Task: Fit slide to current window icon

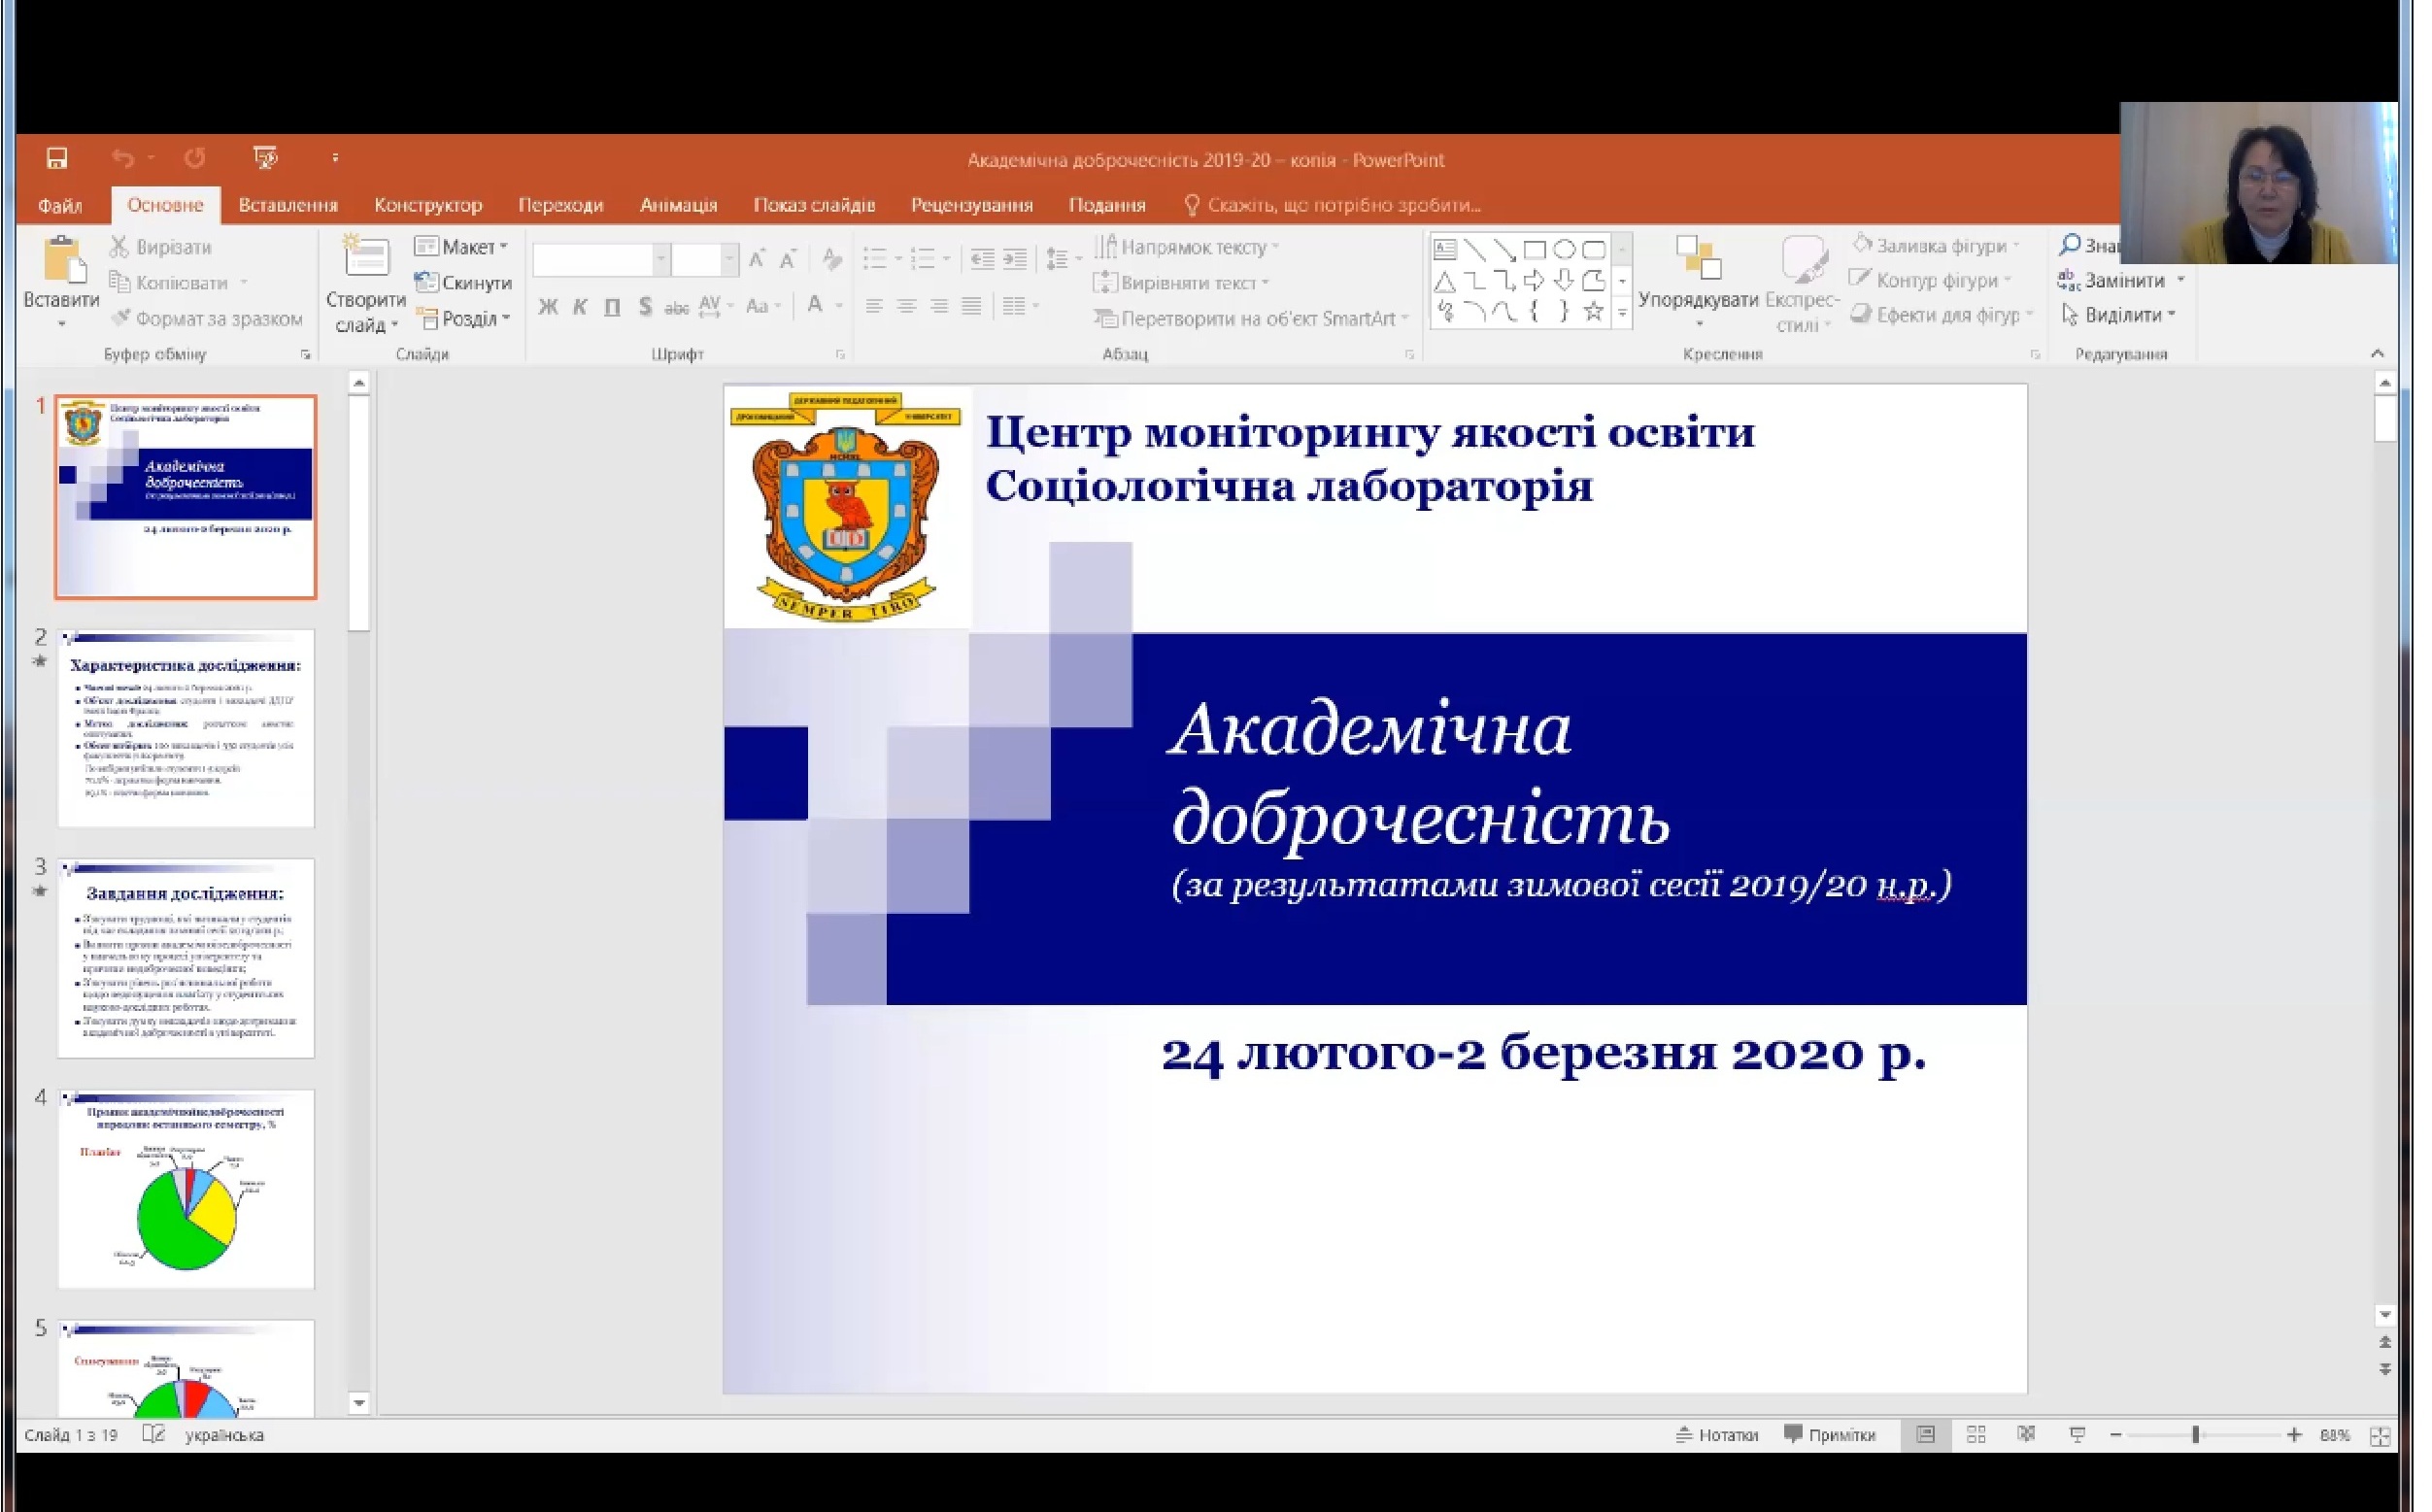Action: coord(2380,1436)
